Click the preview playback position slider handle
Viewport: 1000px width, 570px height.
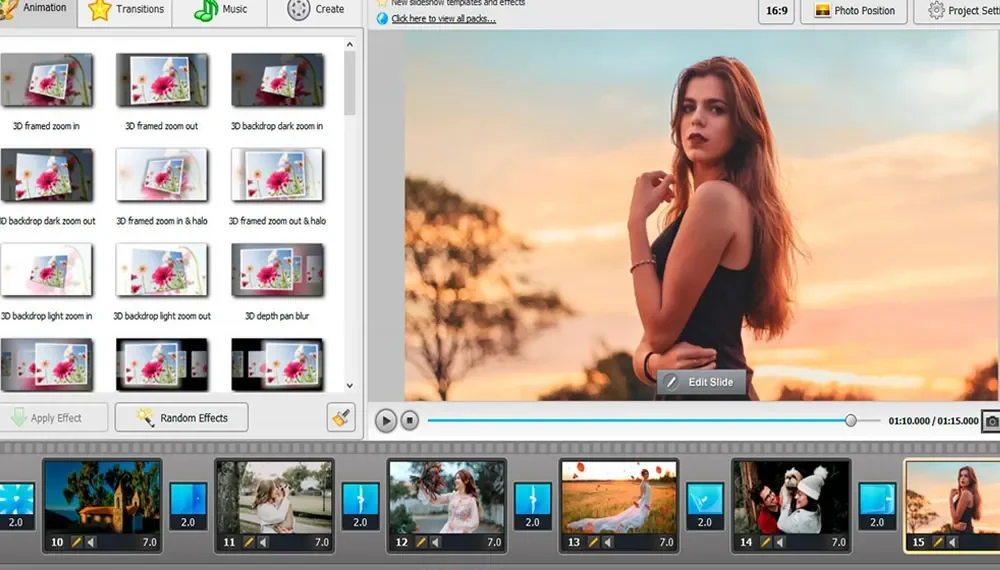click(x=851, y=421)
